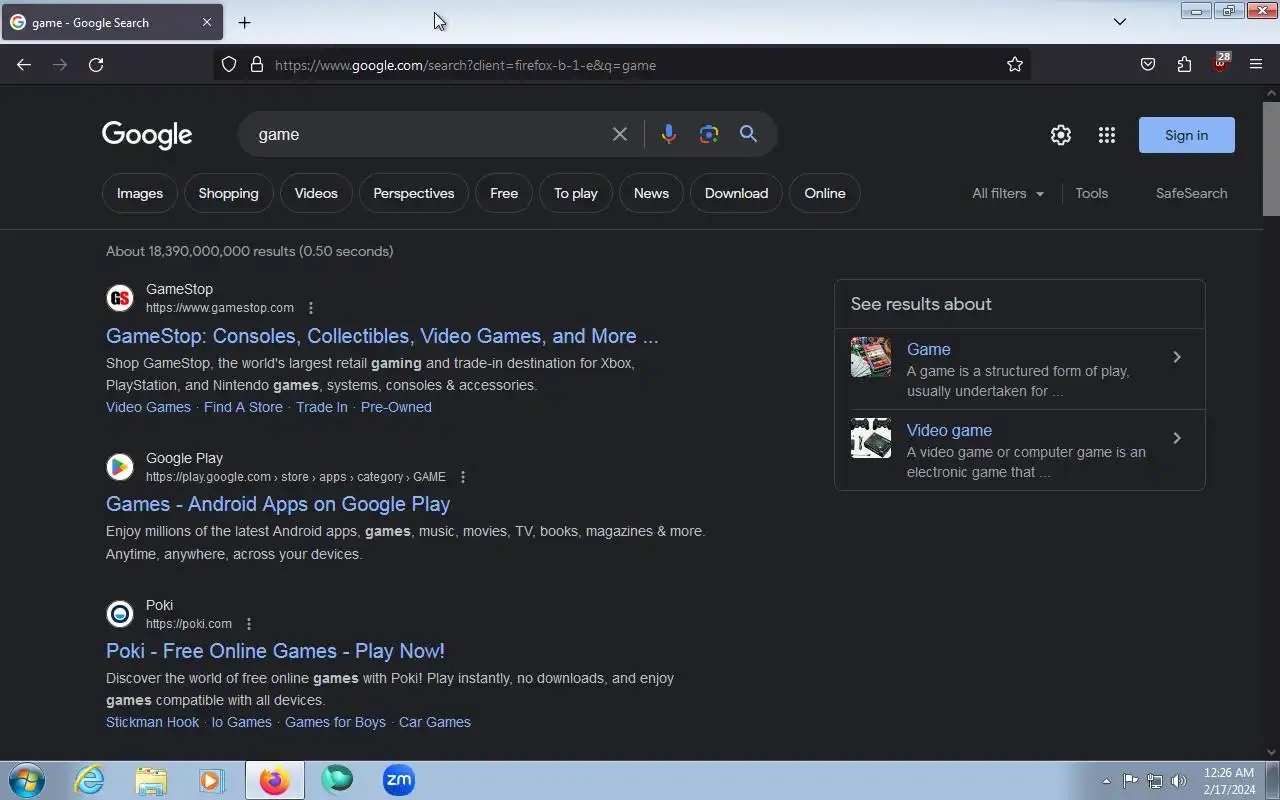Open the Firefox hamburger menu
This screenshot has height=800, width=1280.
1256,65
